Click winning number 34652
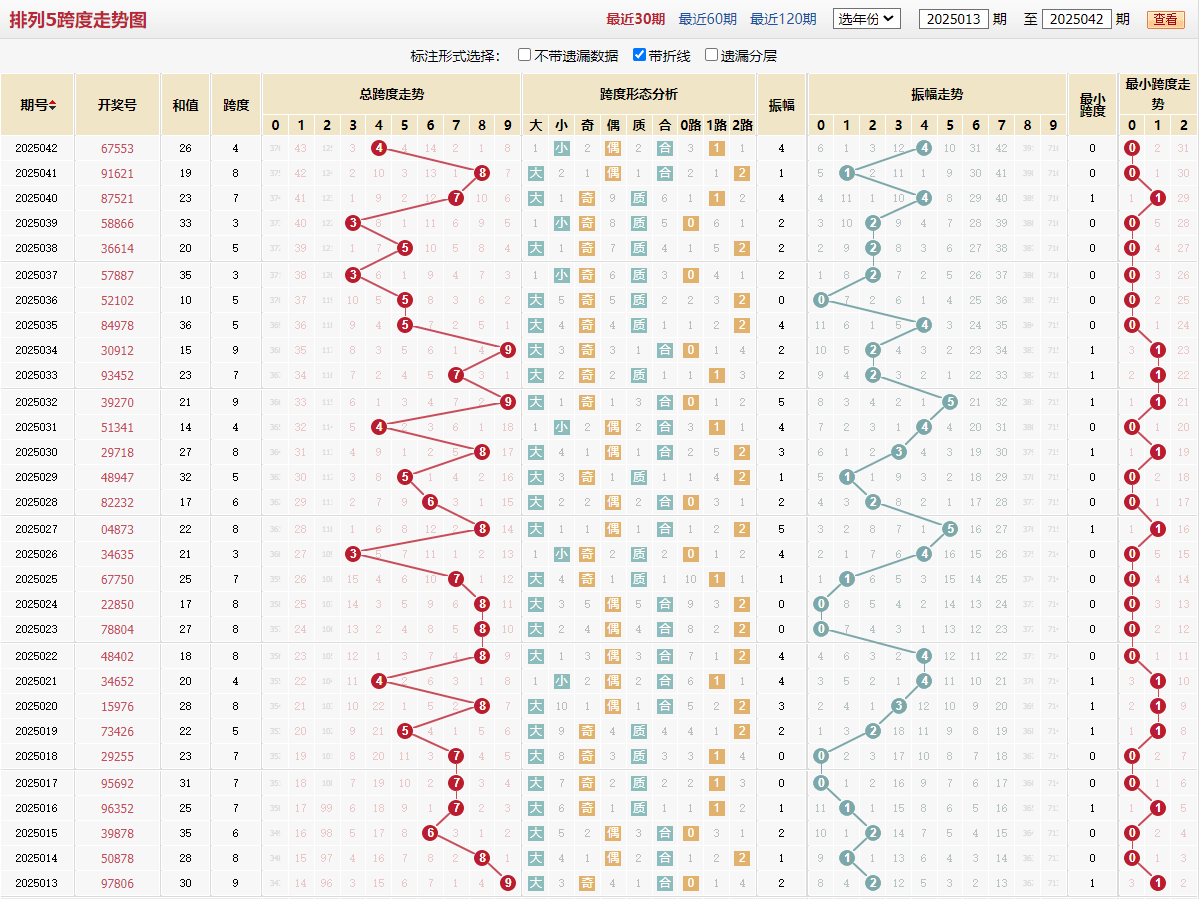The width and height of the screenshot is (1201, 899). [x=117, y=681]
